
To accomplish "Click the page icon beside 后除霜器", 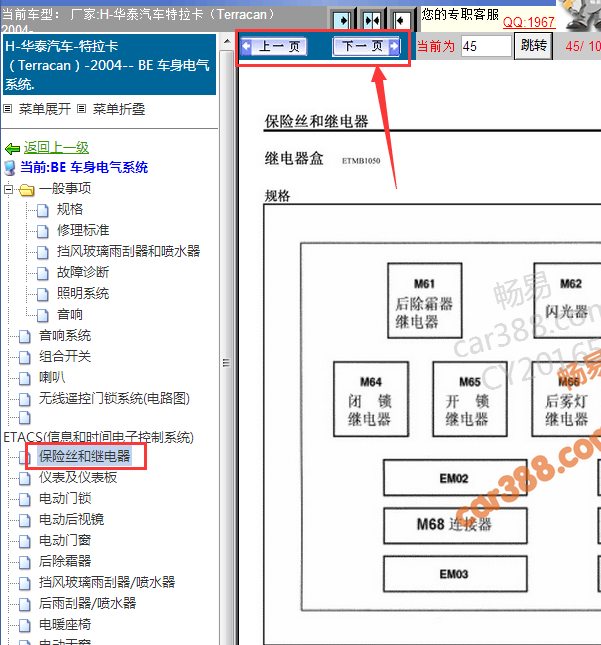I will 25,562.
